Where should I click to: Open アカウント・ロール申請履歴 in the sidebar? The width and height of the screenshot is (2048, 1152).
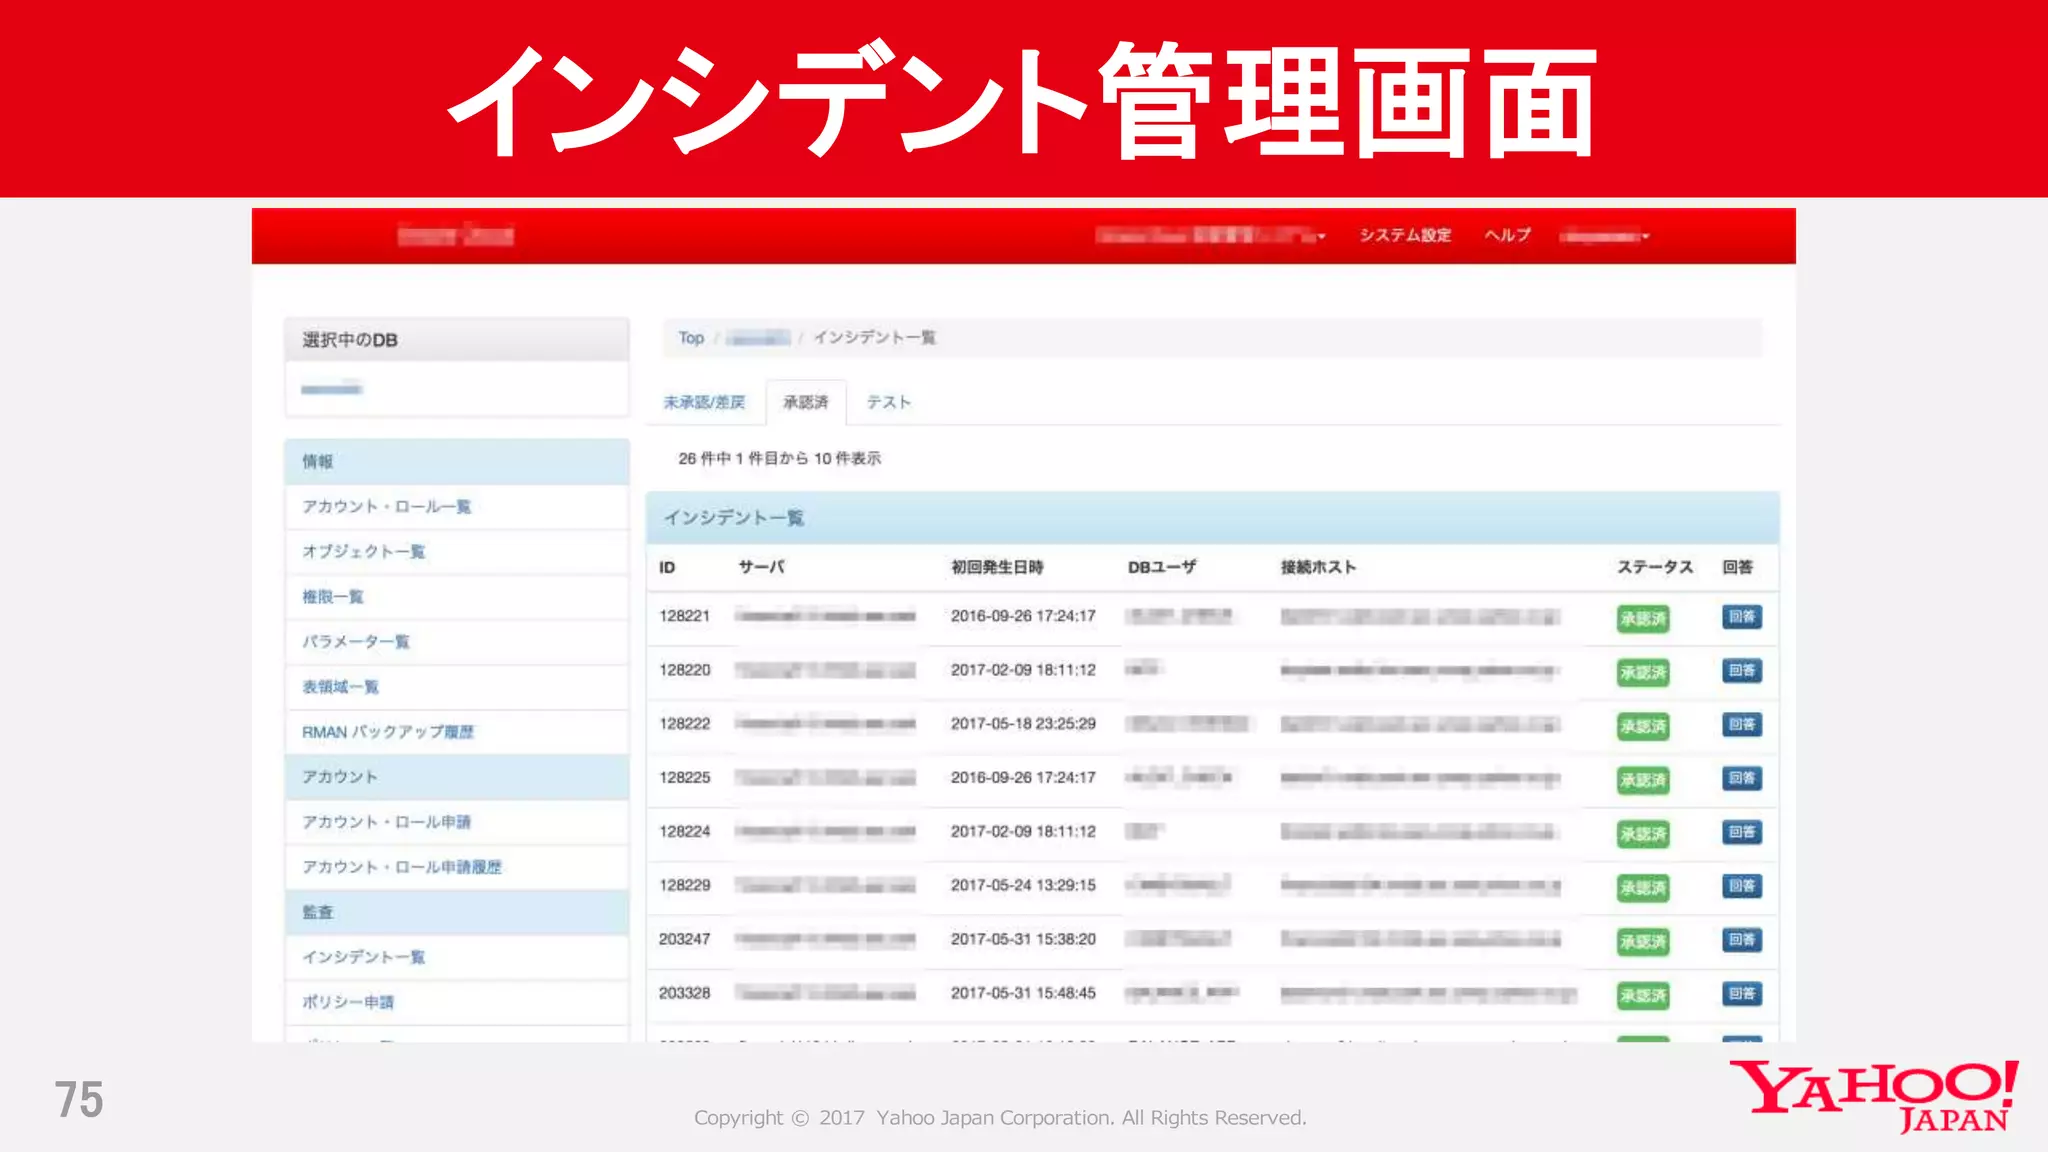tap(402, 867)
